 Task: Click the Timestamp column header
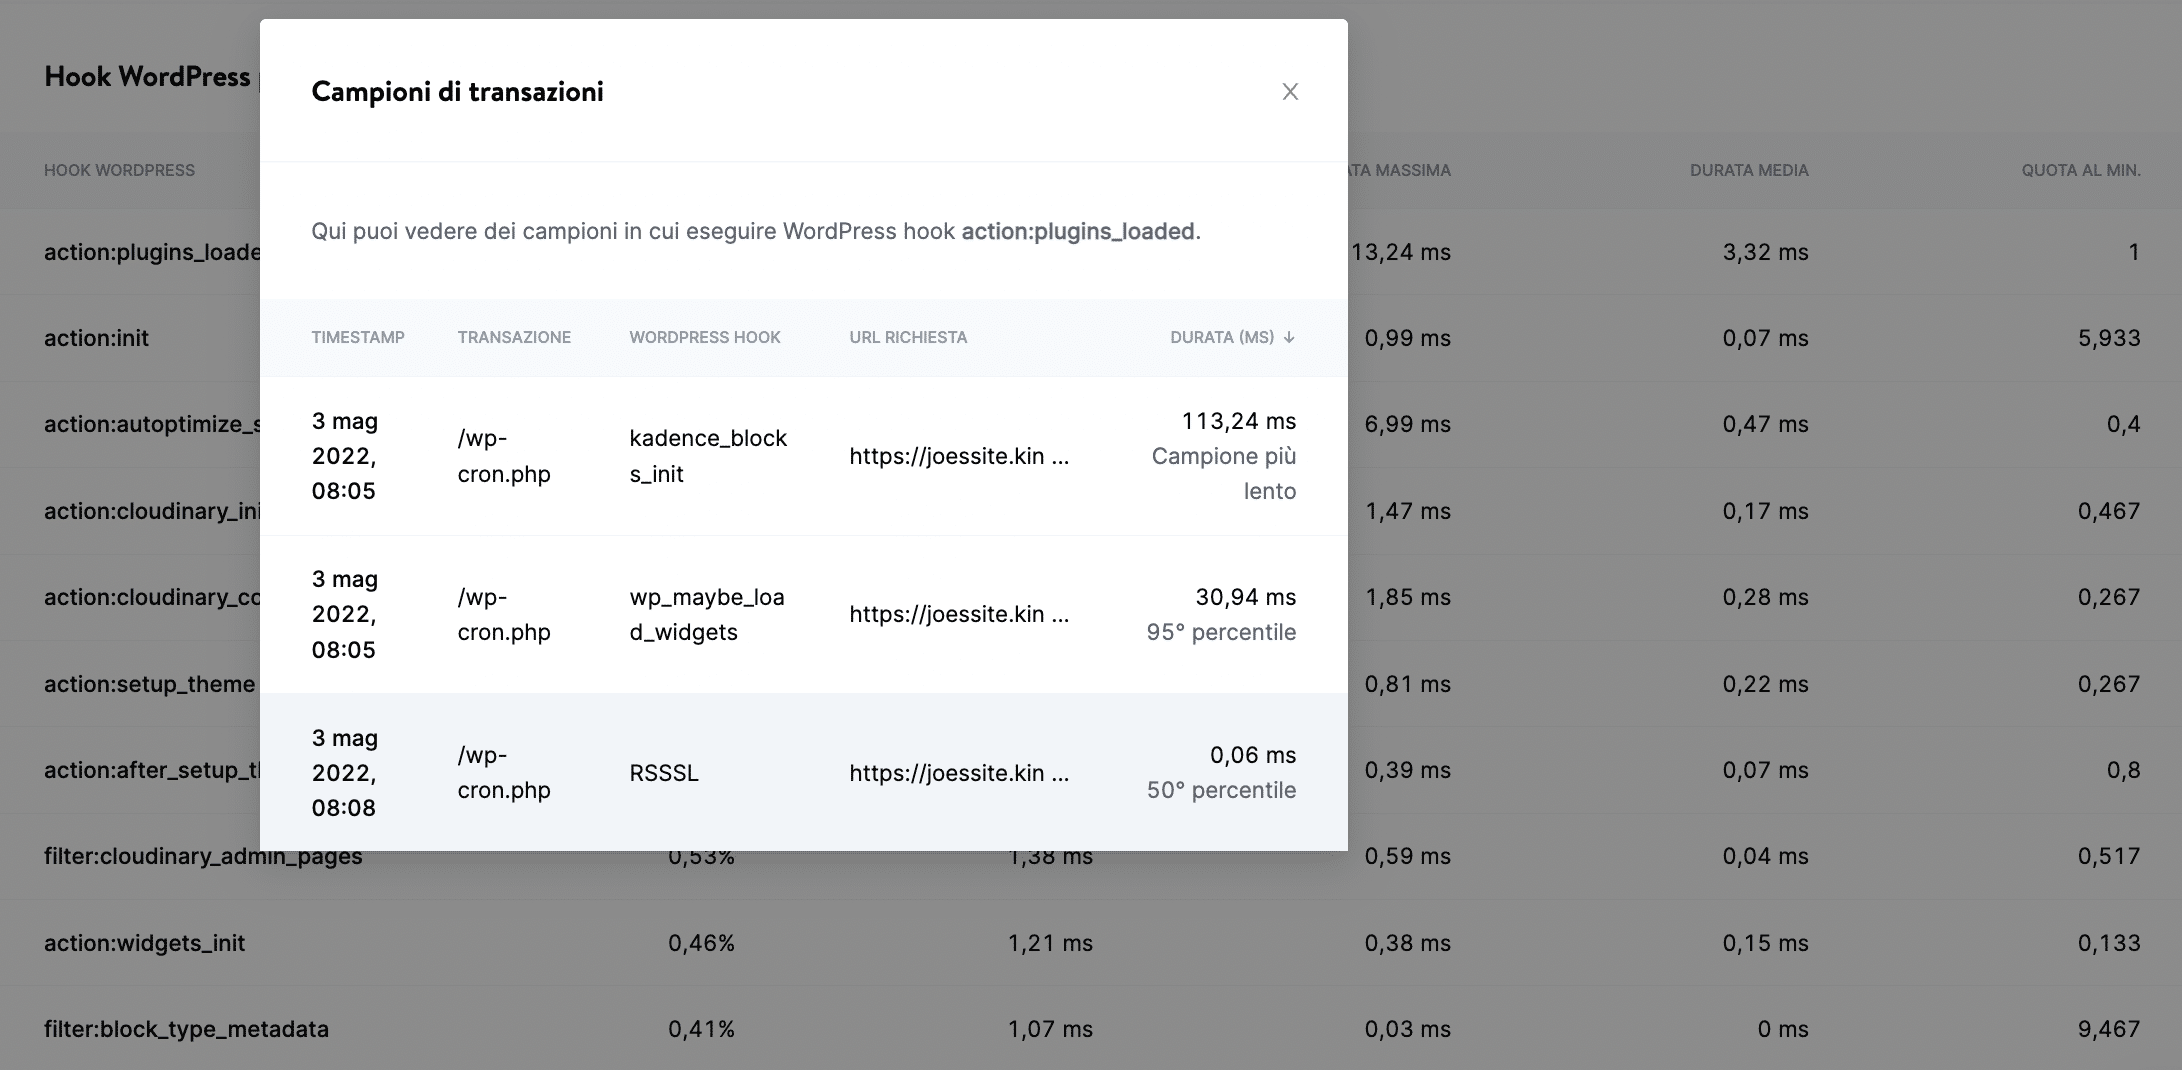click(357, 338)
